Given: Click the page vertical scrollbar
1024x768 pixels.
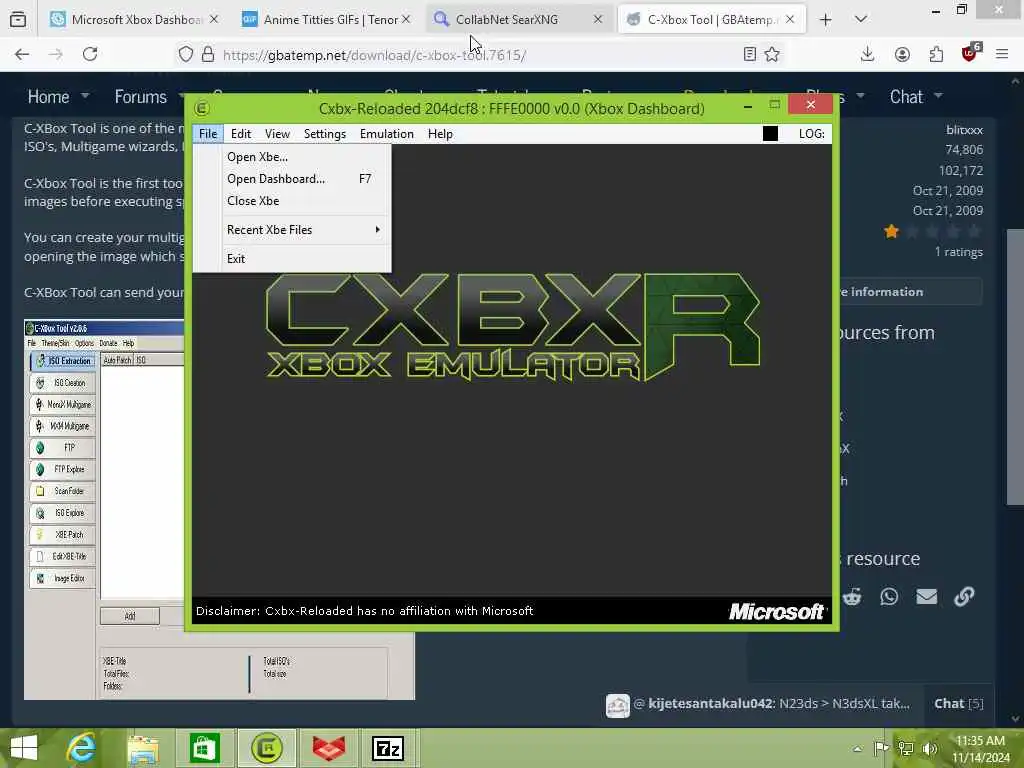Looking at the screenshot, I should coord(1015,366).
